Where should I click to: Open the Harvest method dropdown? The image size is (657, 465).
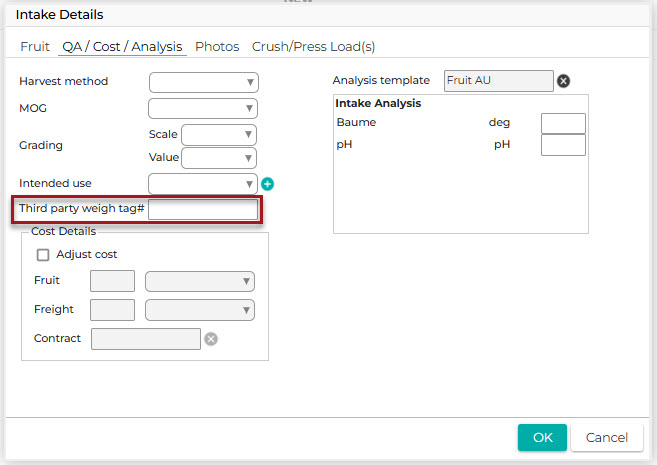(x=203, y=82)
